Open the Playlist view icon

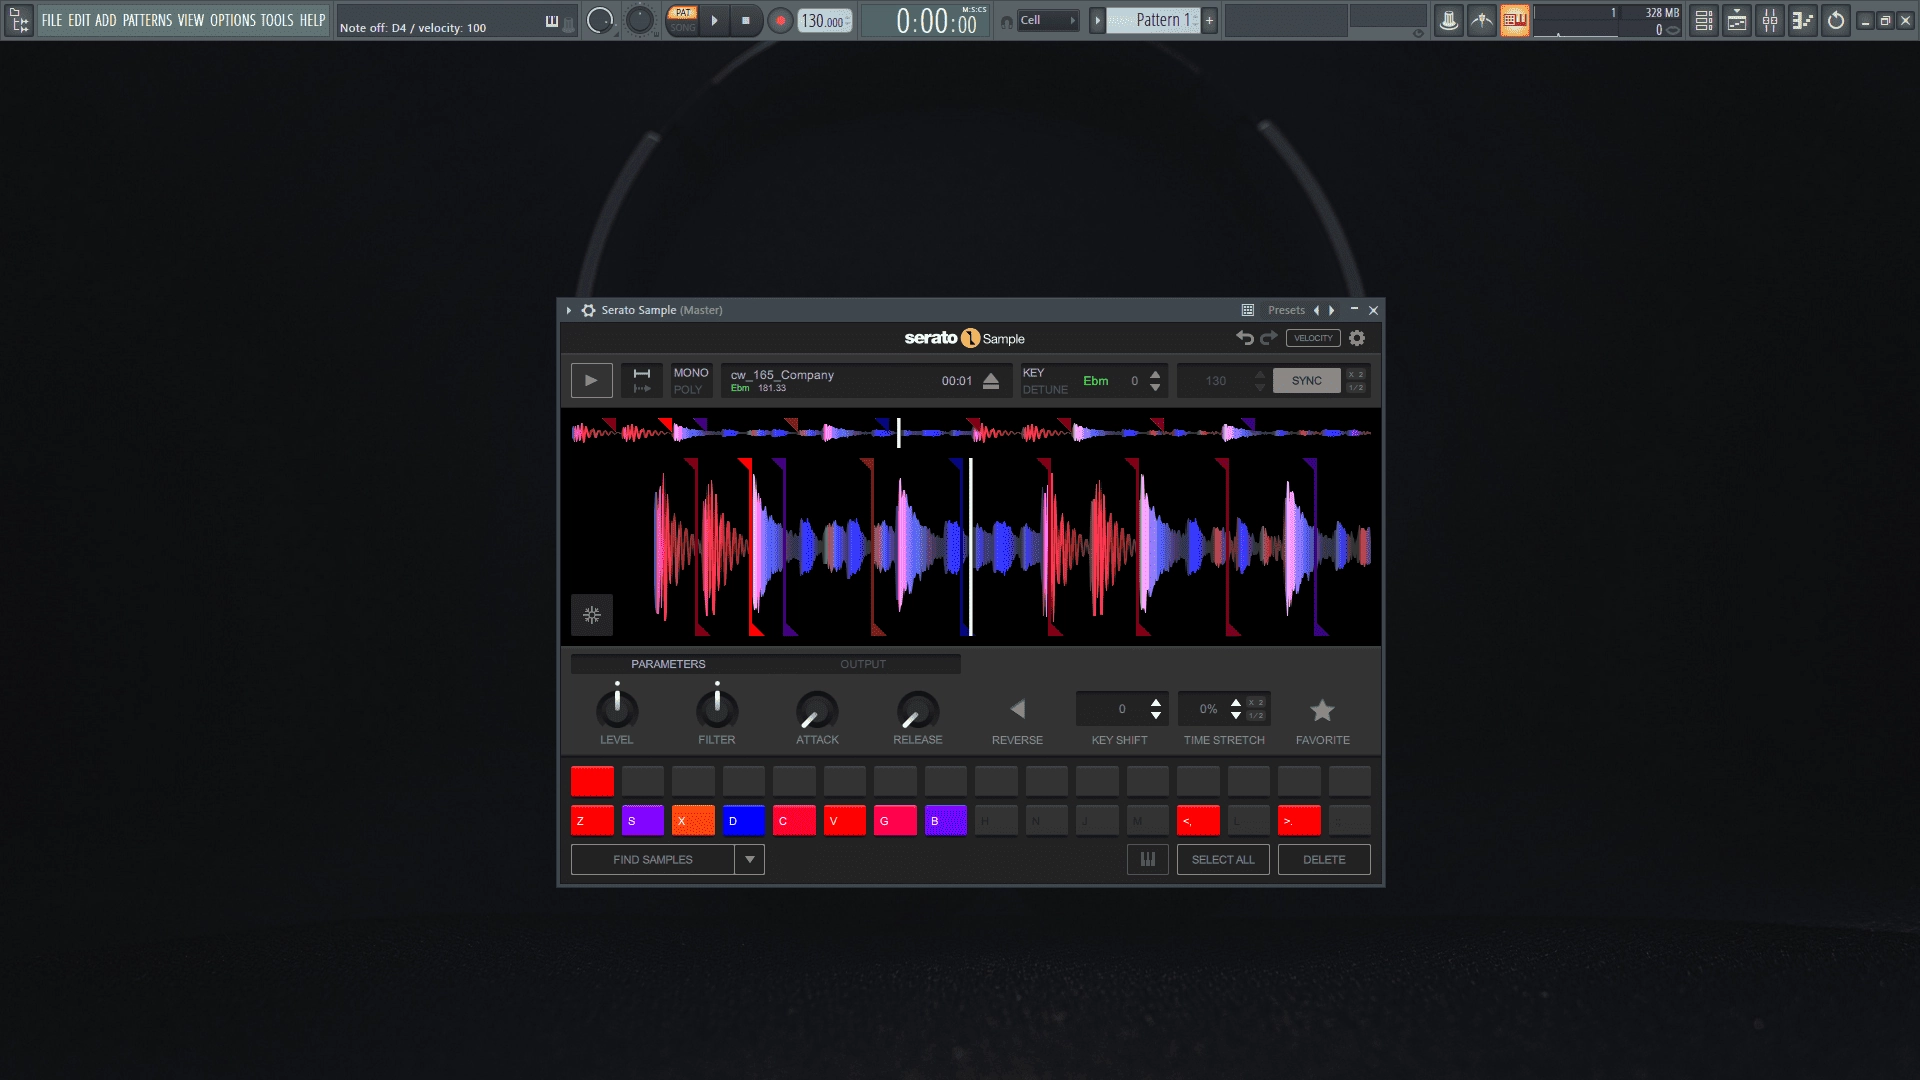coord(1704,20)
